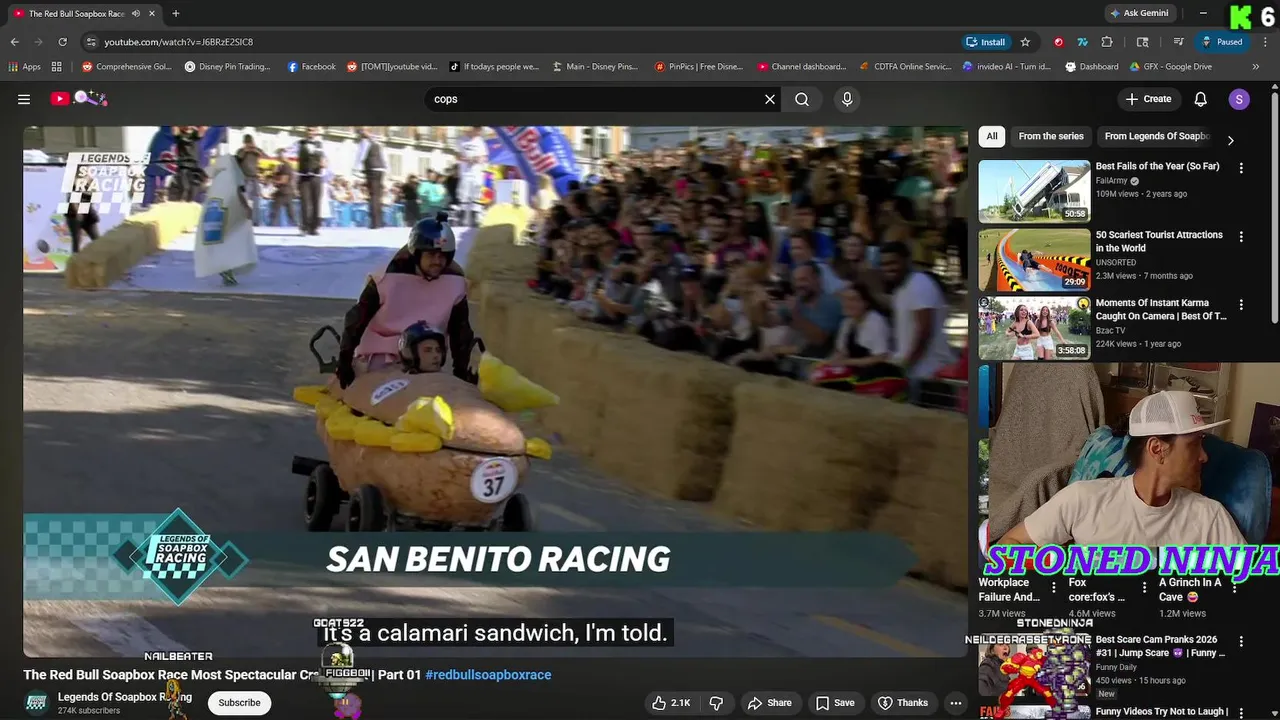Open the GFX - Google Drive bookmark

click(x=1171, y=67)
